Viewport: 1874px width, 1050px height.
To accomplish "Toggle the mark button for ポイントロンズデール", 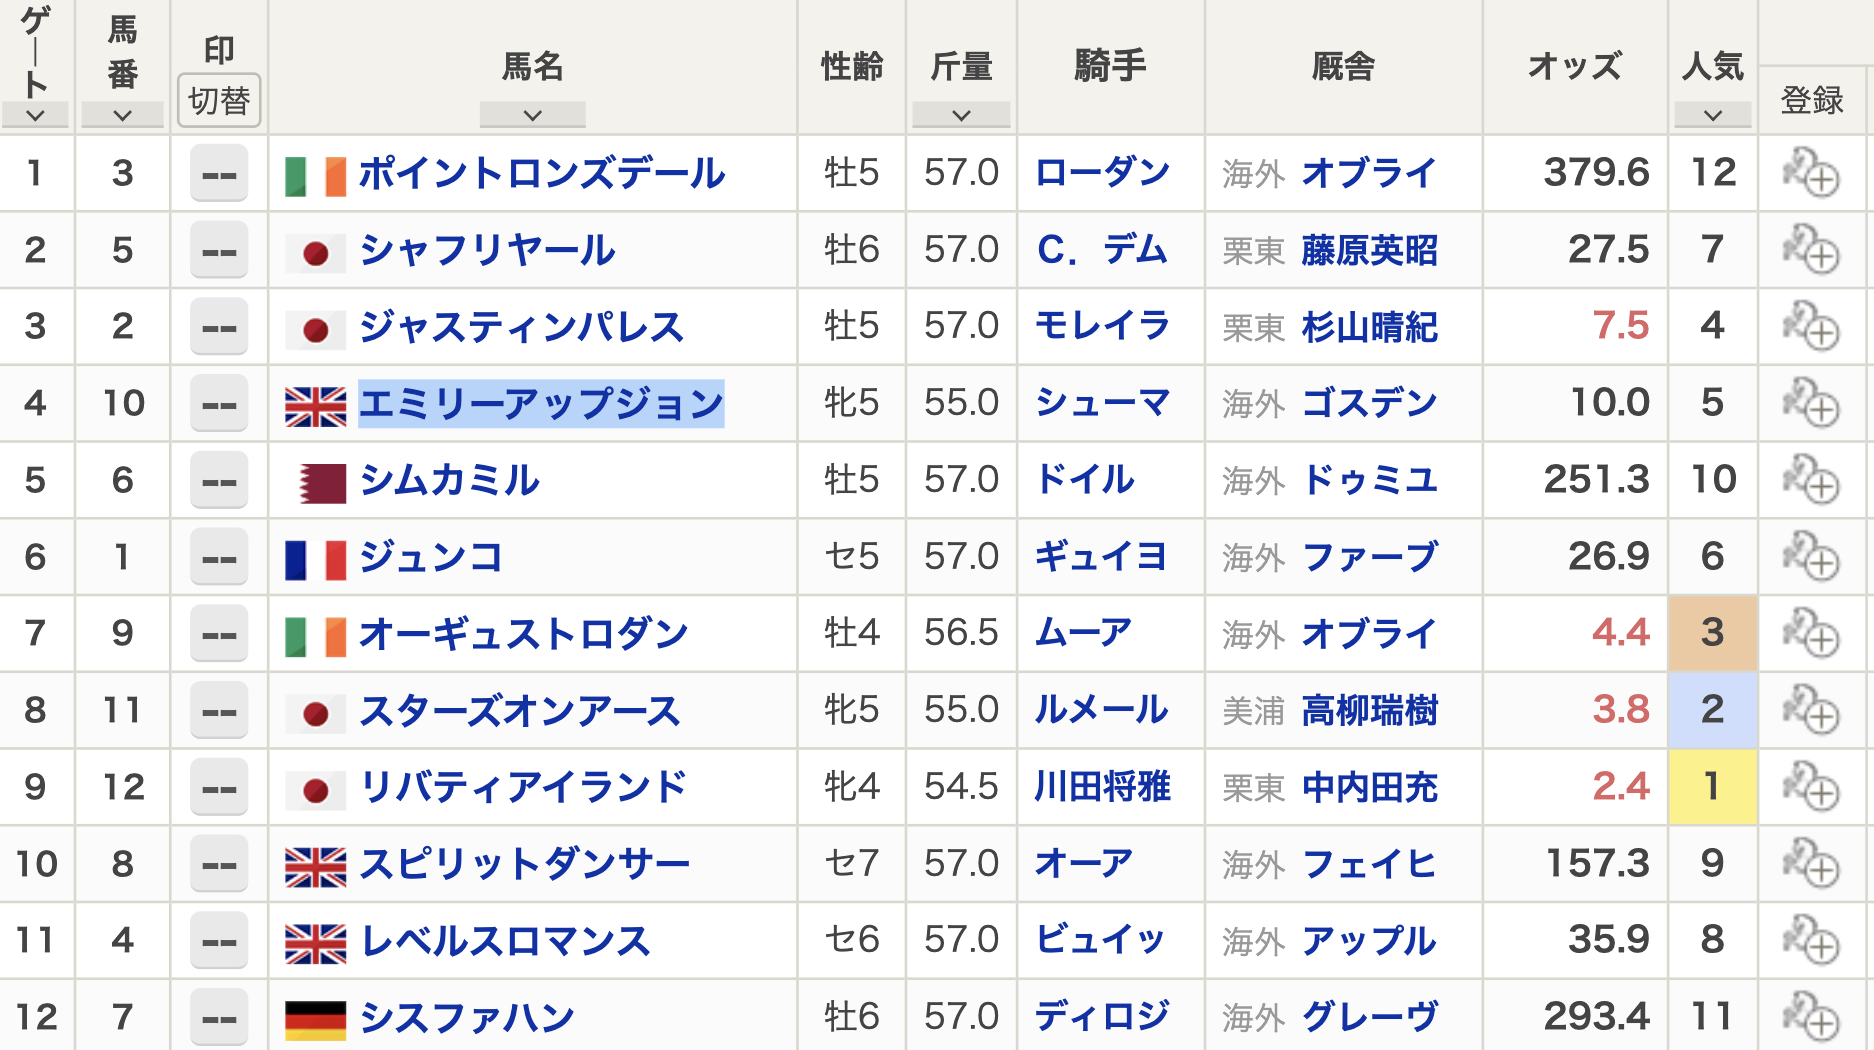I will 219,174.
